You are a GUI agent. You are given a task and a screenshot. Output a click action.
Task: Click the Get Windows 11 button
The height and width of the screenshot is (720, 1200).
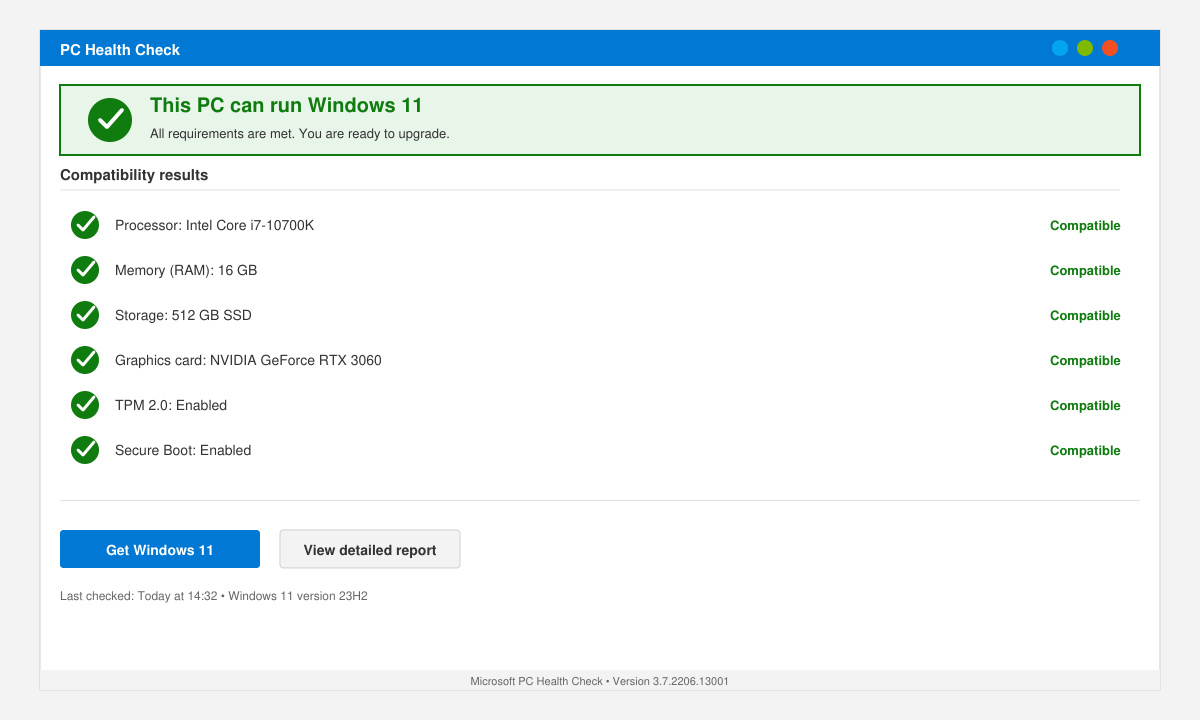point(160,549)
